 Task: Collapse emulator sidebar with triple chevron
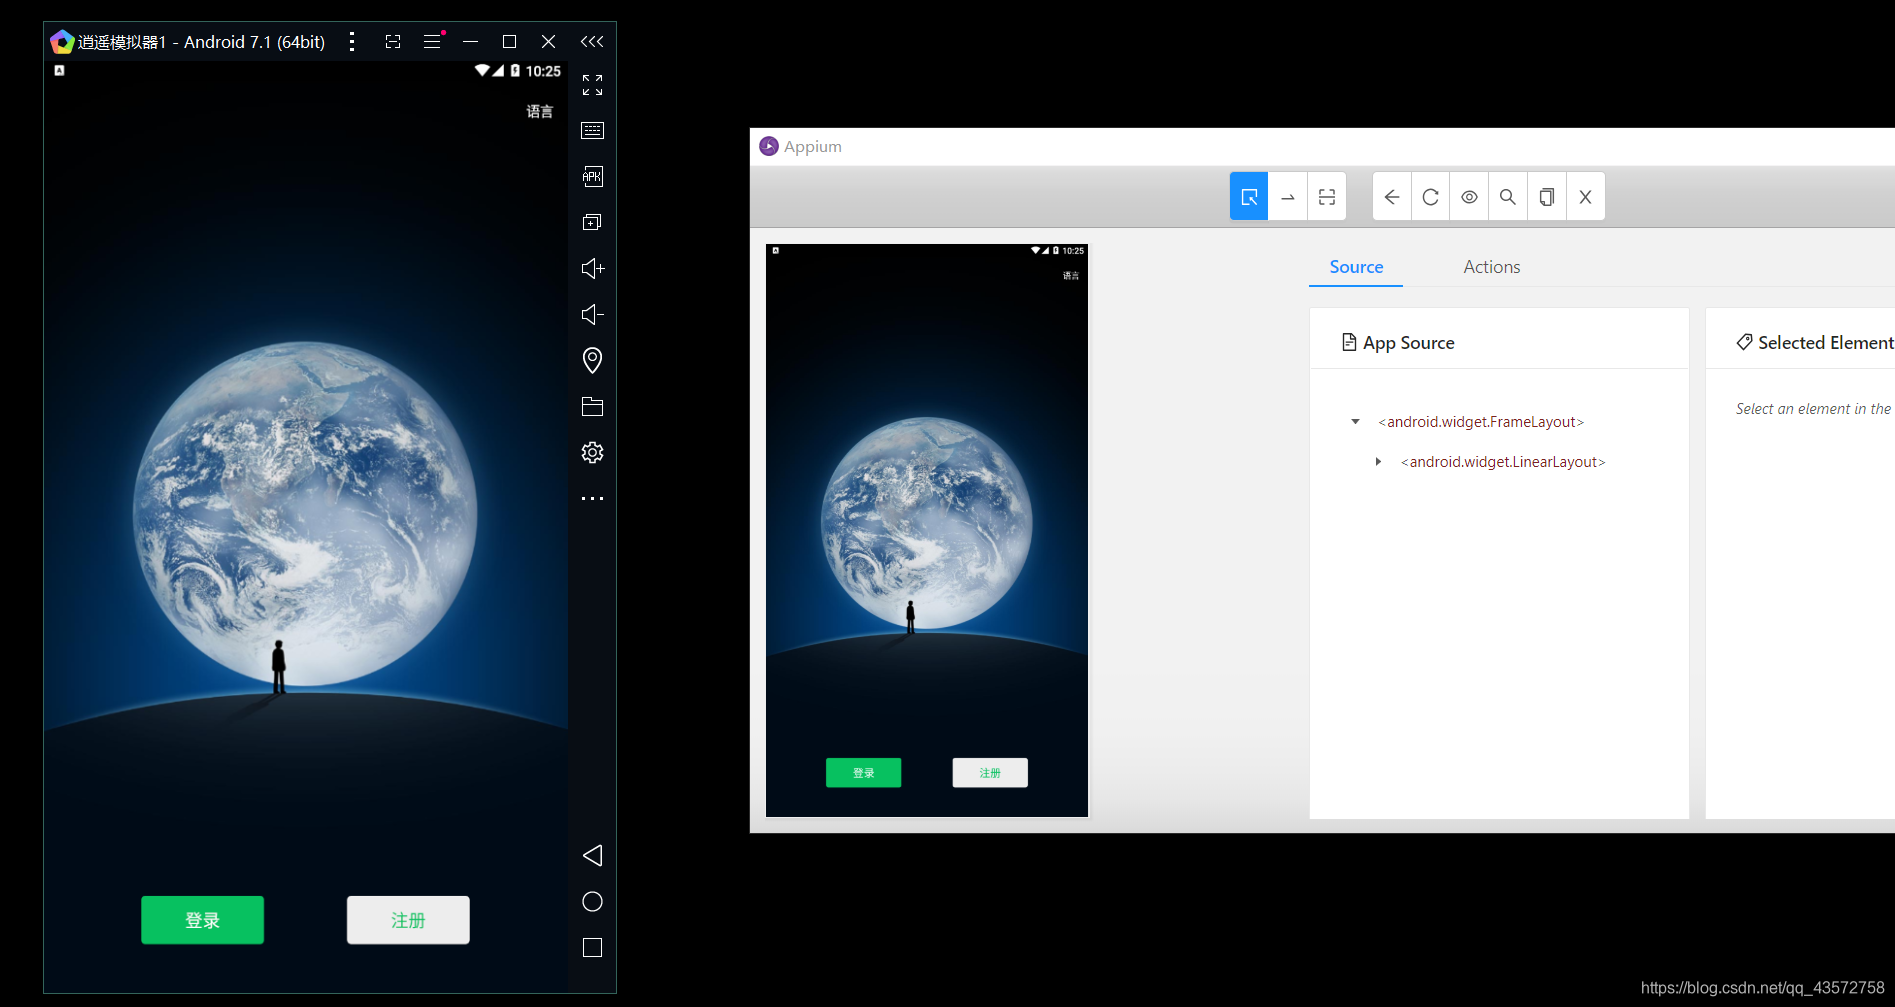[592, 41]
